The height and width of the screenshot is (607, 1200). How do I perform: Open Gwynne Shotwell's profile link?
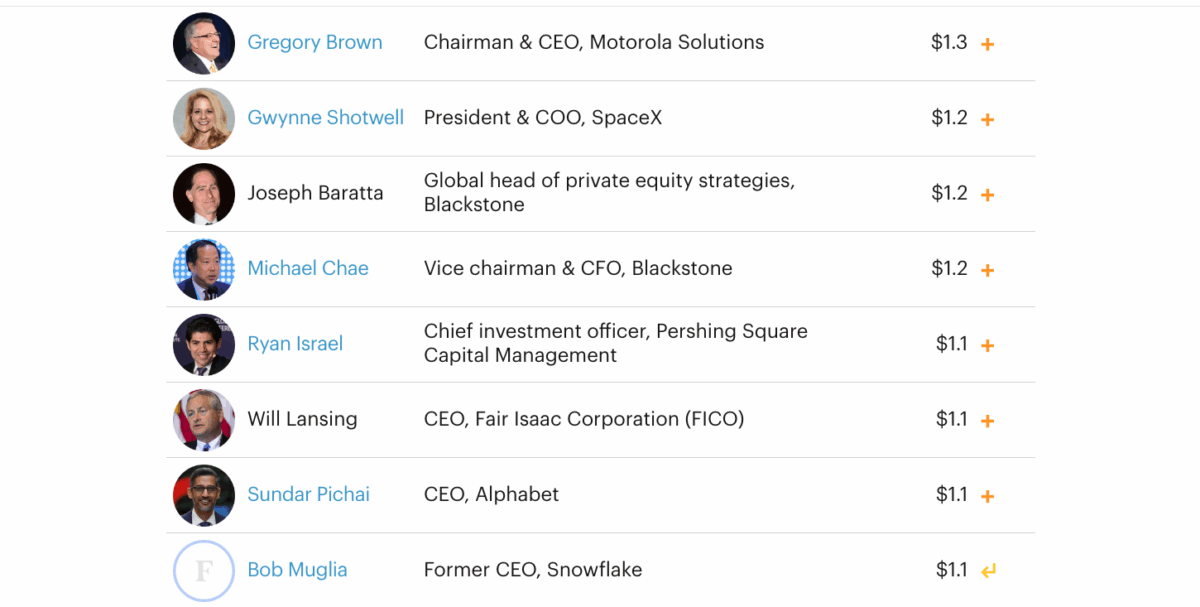tap(326, 118)
